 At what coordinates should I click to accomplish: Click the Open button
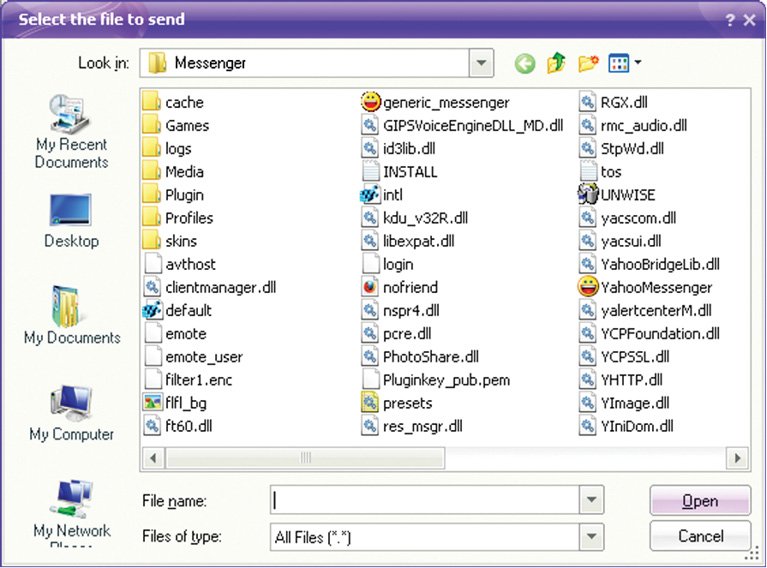(x=700, y=500)
